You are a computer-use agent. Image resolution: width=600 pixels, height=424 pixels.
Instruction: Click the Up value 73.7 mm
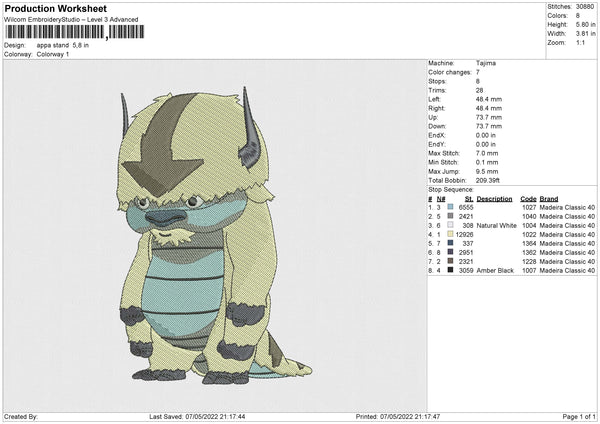(489, 117)
